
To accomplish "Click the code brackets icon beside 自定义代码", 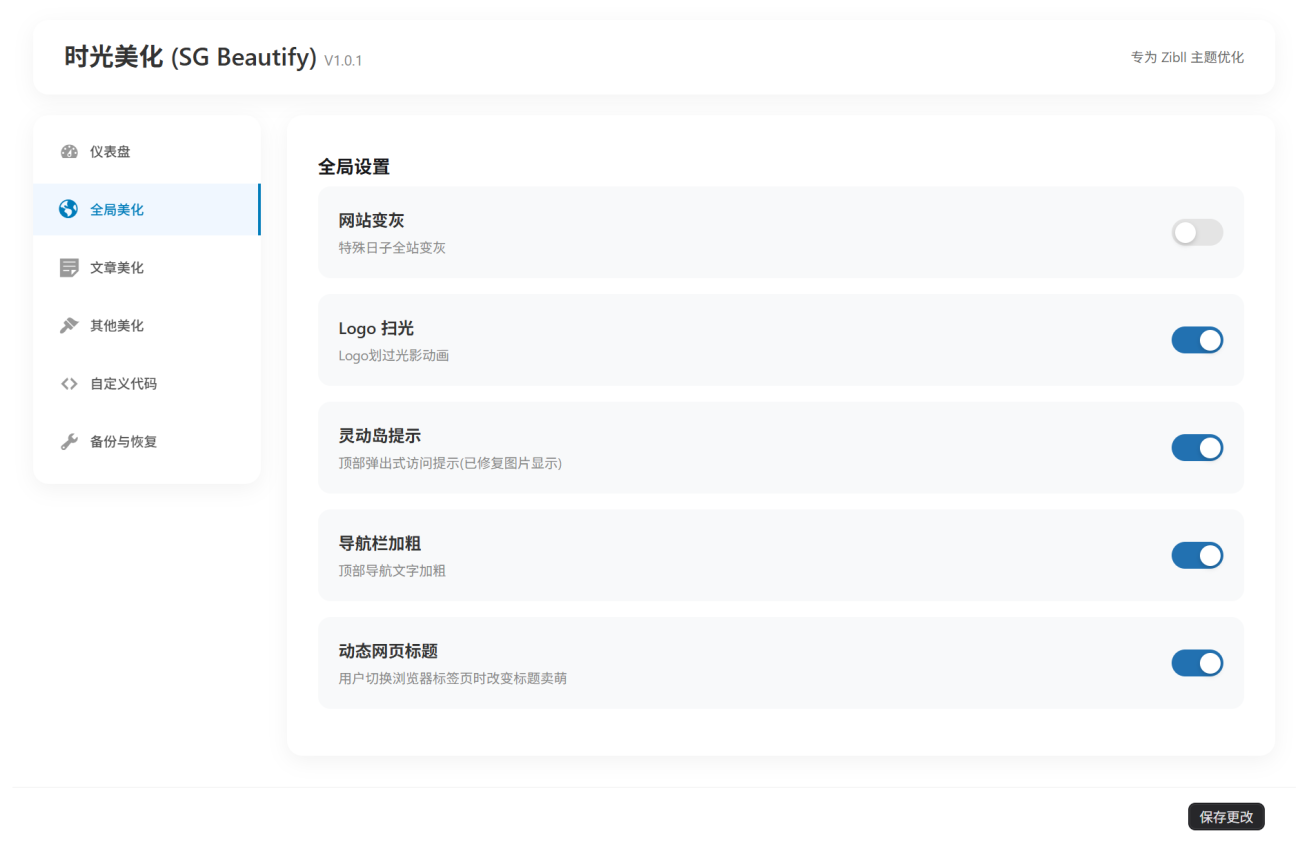I will coord(68,383).
